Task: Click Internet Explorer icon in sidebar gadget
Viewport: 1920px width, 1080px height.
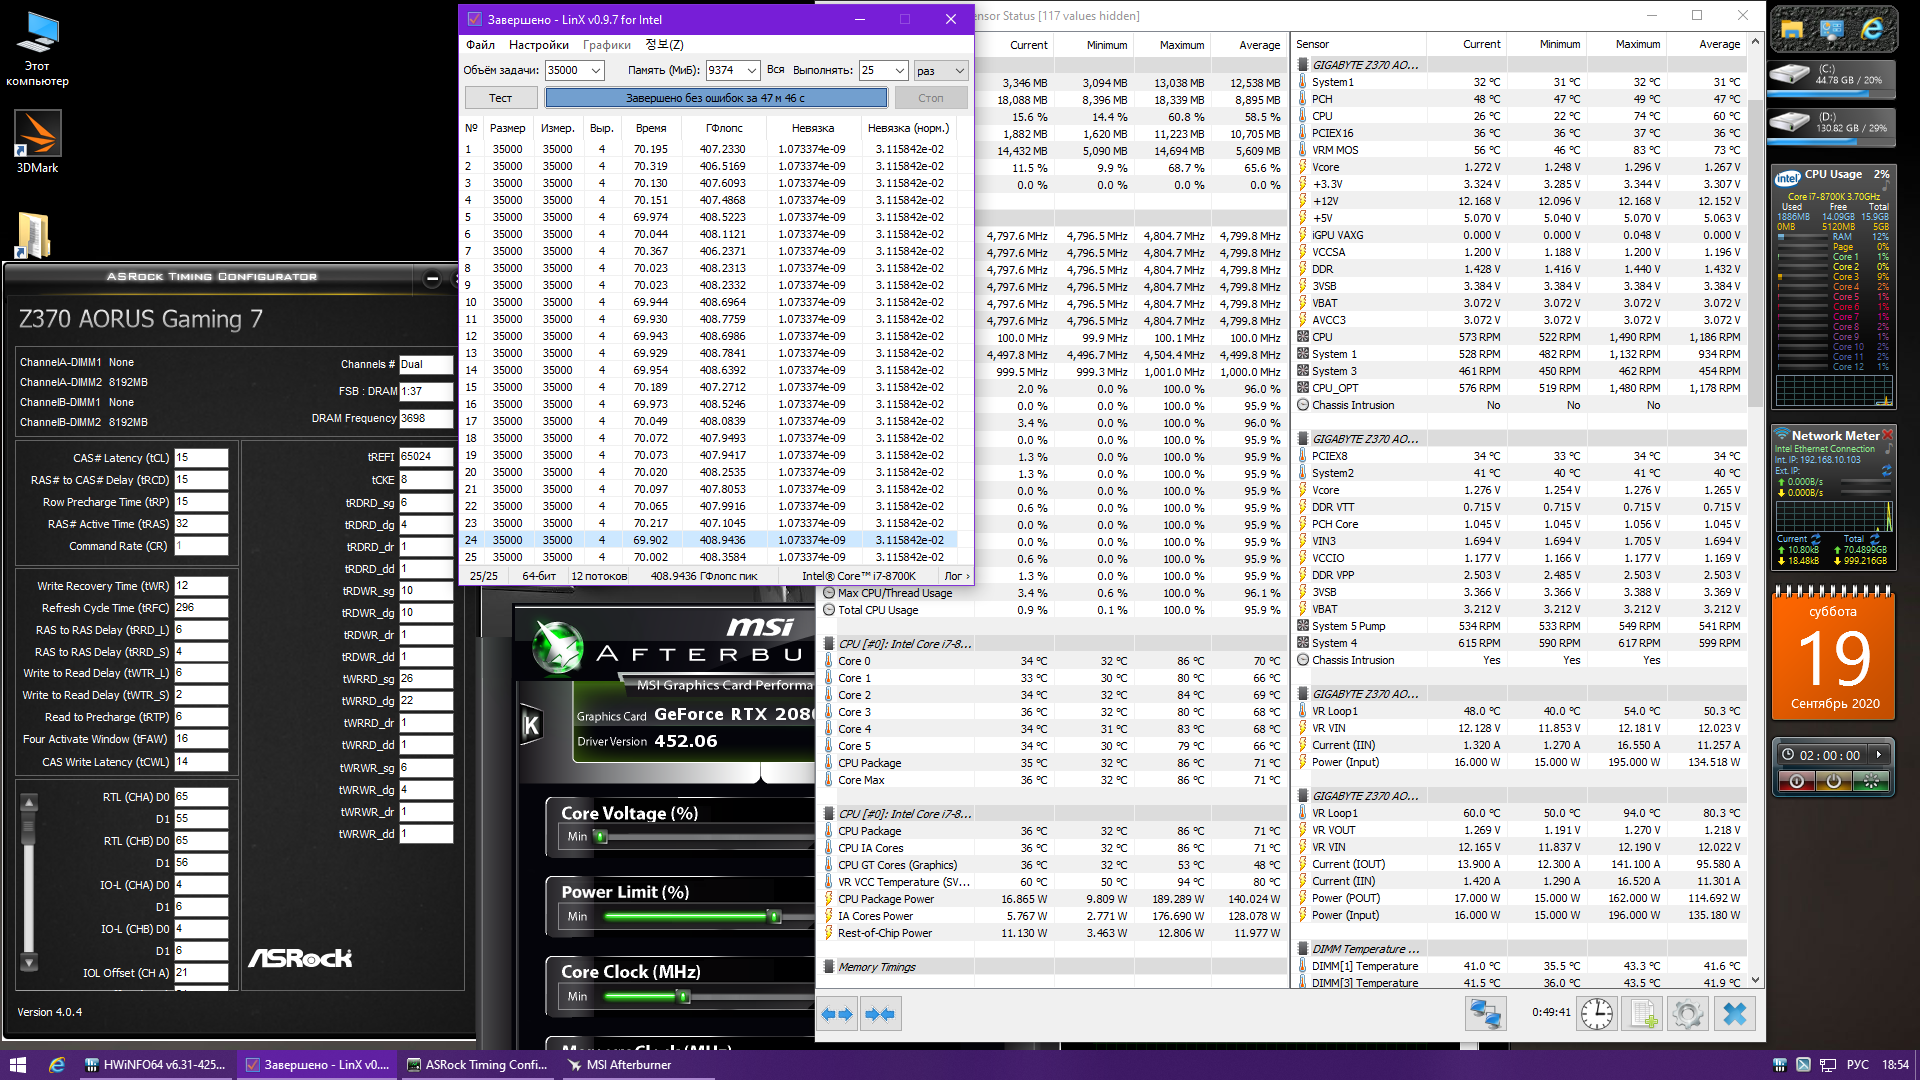Action: click(1872, 31)
